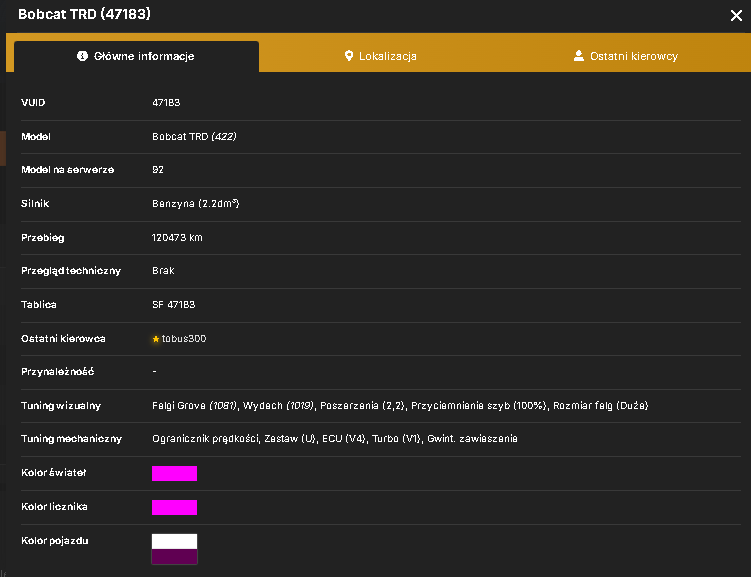Click the model value Bobcat TRD (422)
Viewport: 751px width, 577px height.
pos(194,136)
